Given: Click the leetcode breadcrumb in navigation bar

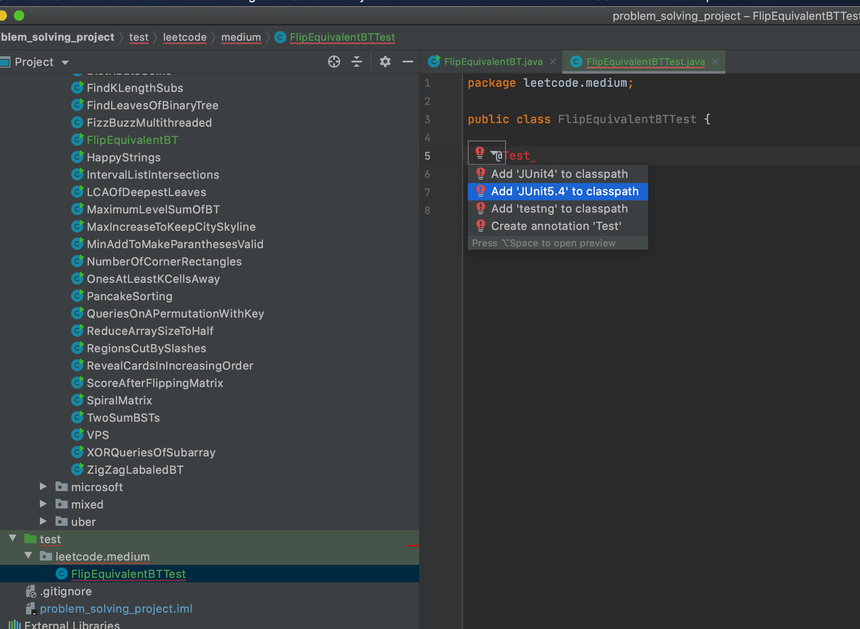Looking at the screenshot, I should coord(185,37).
